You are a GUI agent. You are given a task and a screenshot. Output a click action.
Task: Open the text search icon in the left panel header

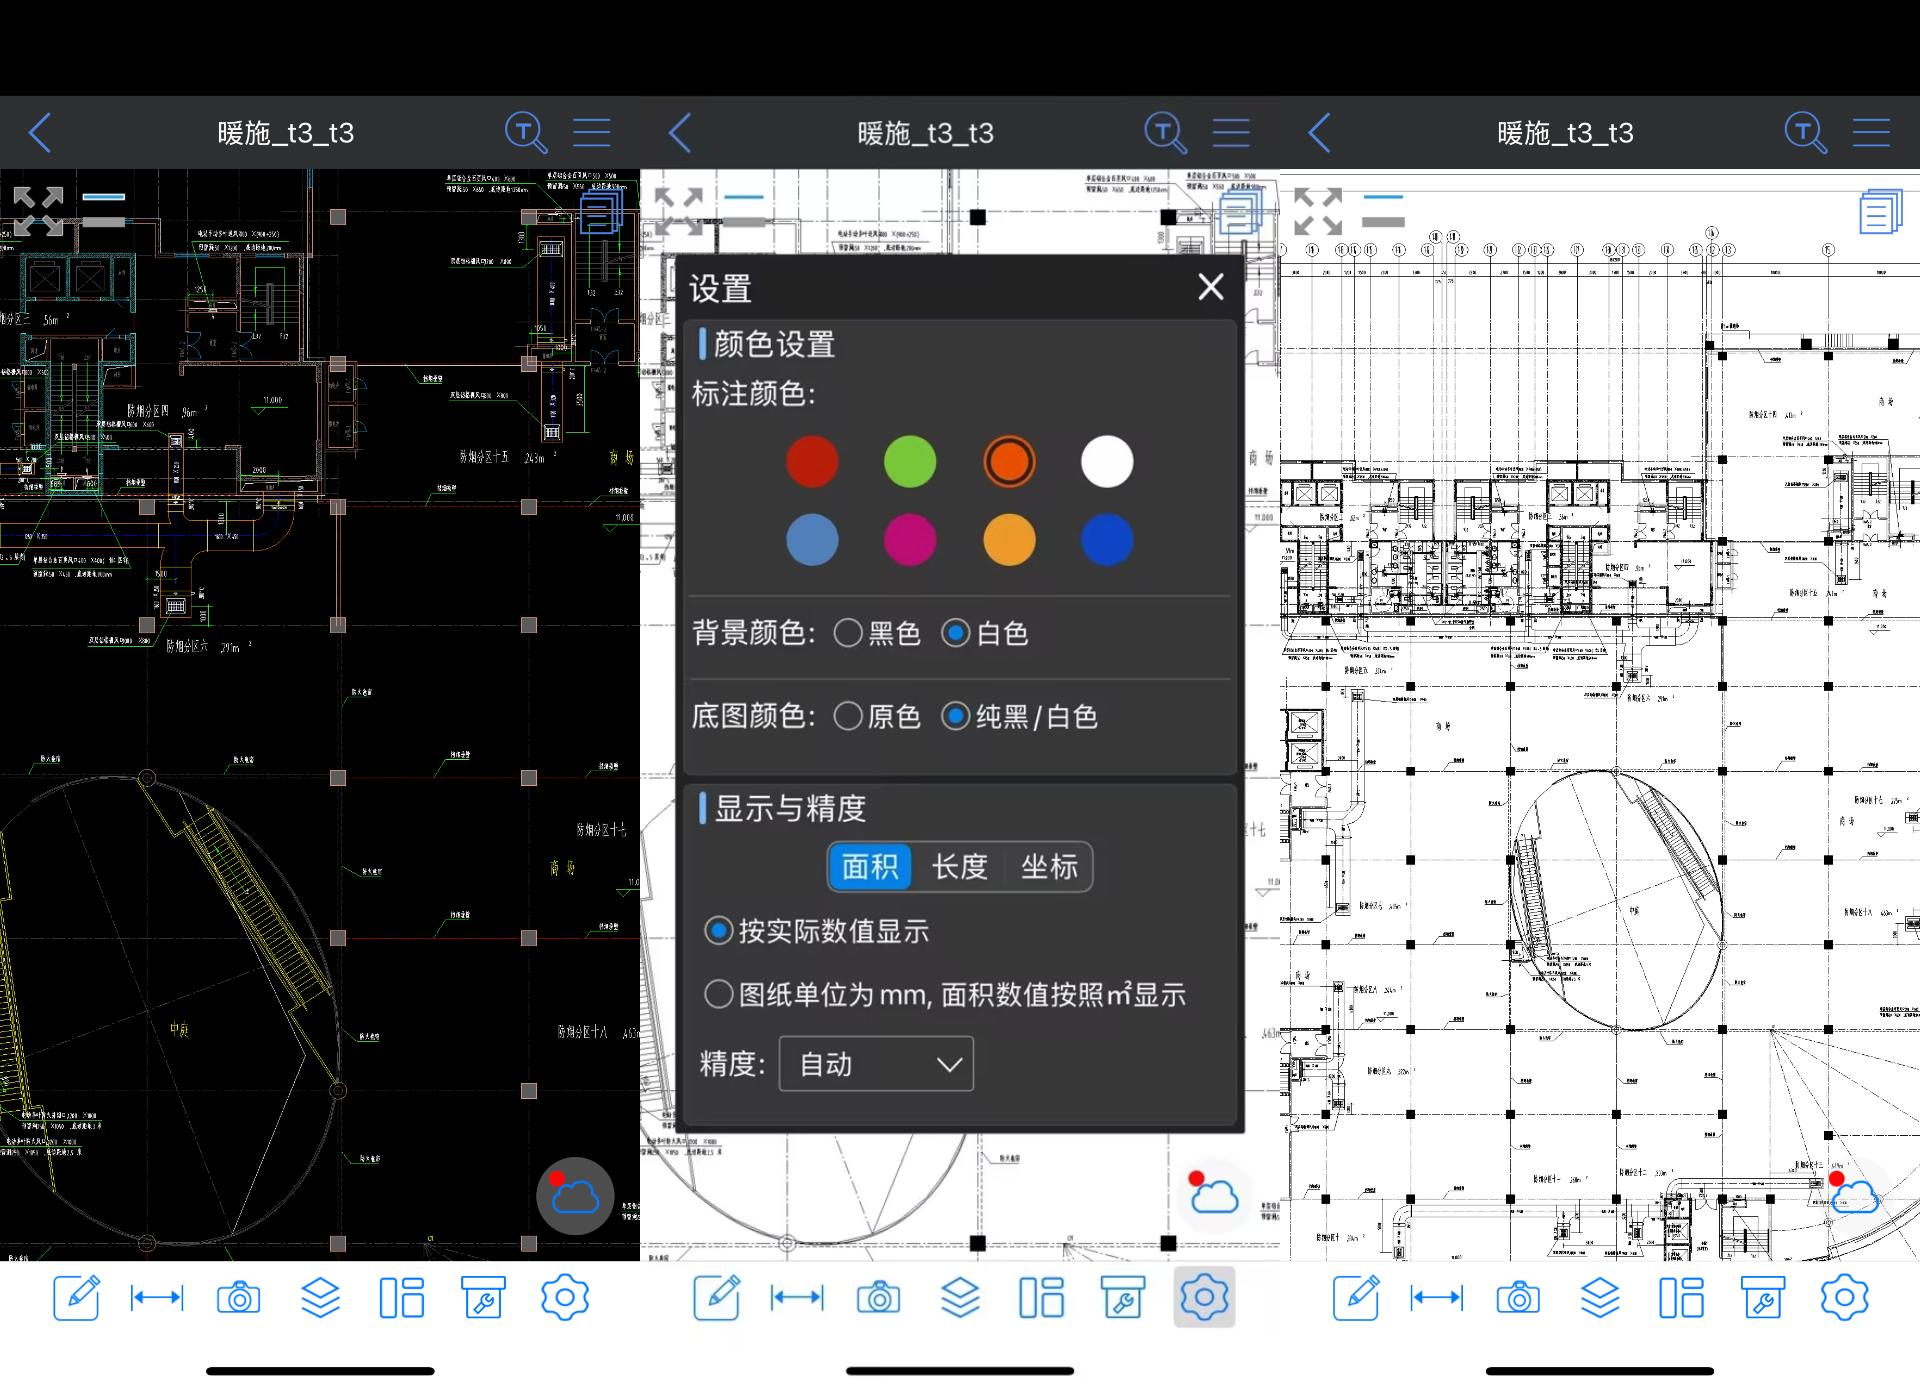(525, 133)
